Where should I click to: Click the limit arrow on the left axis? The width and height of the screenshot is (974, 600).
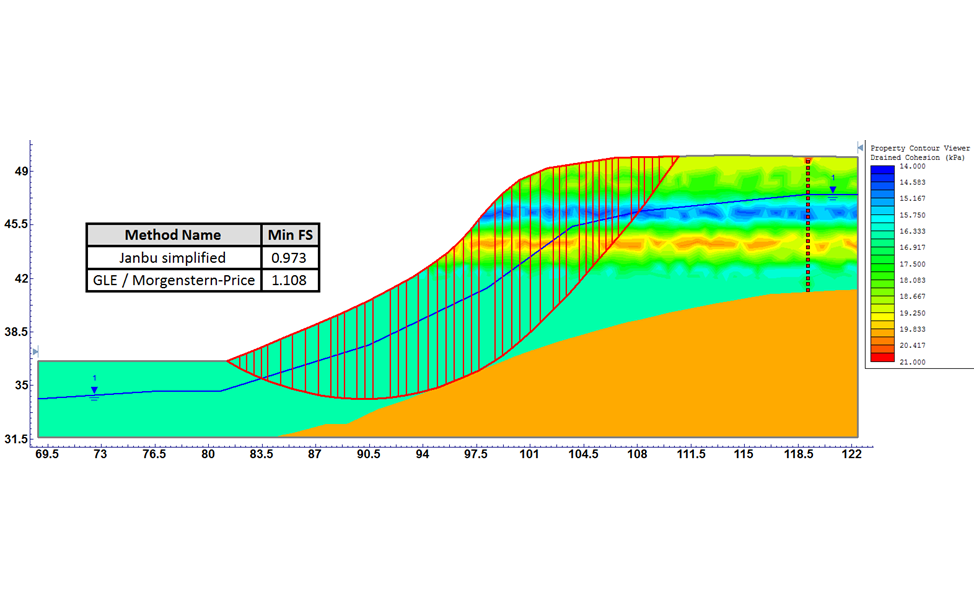click(36, 352)
